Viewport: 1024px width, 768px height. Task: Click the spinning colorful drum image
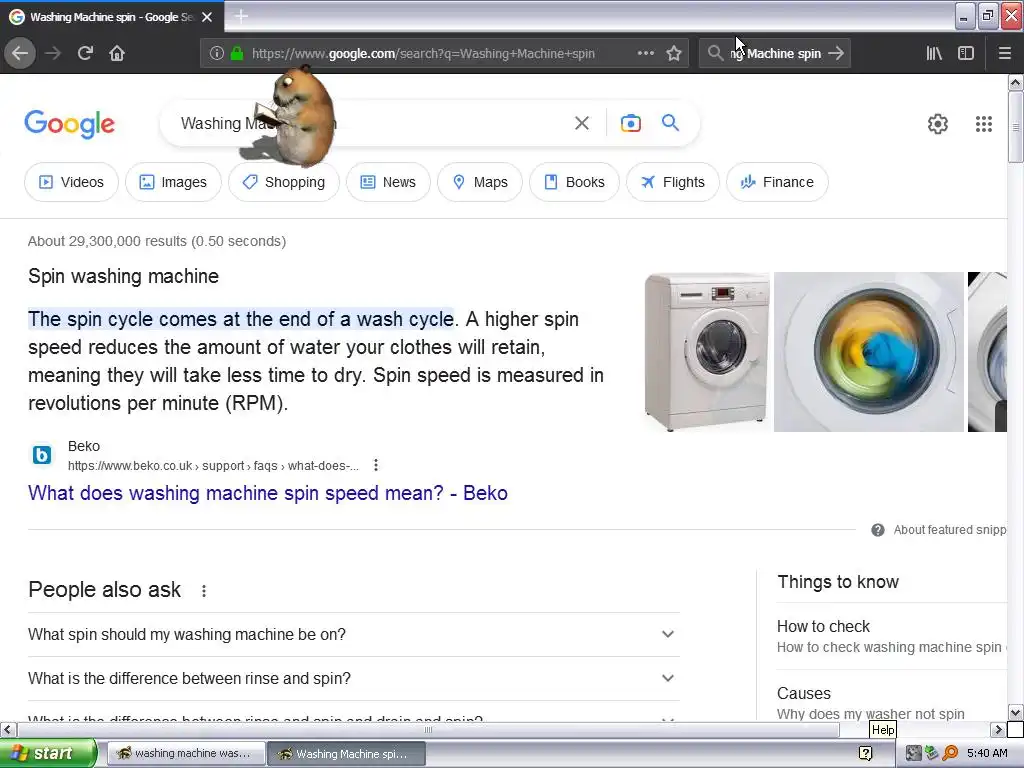pyautogui.click(x=869, y=352)
